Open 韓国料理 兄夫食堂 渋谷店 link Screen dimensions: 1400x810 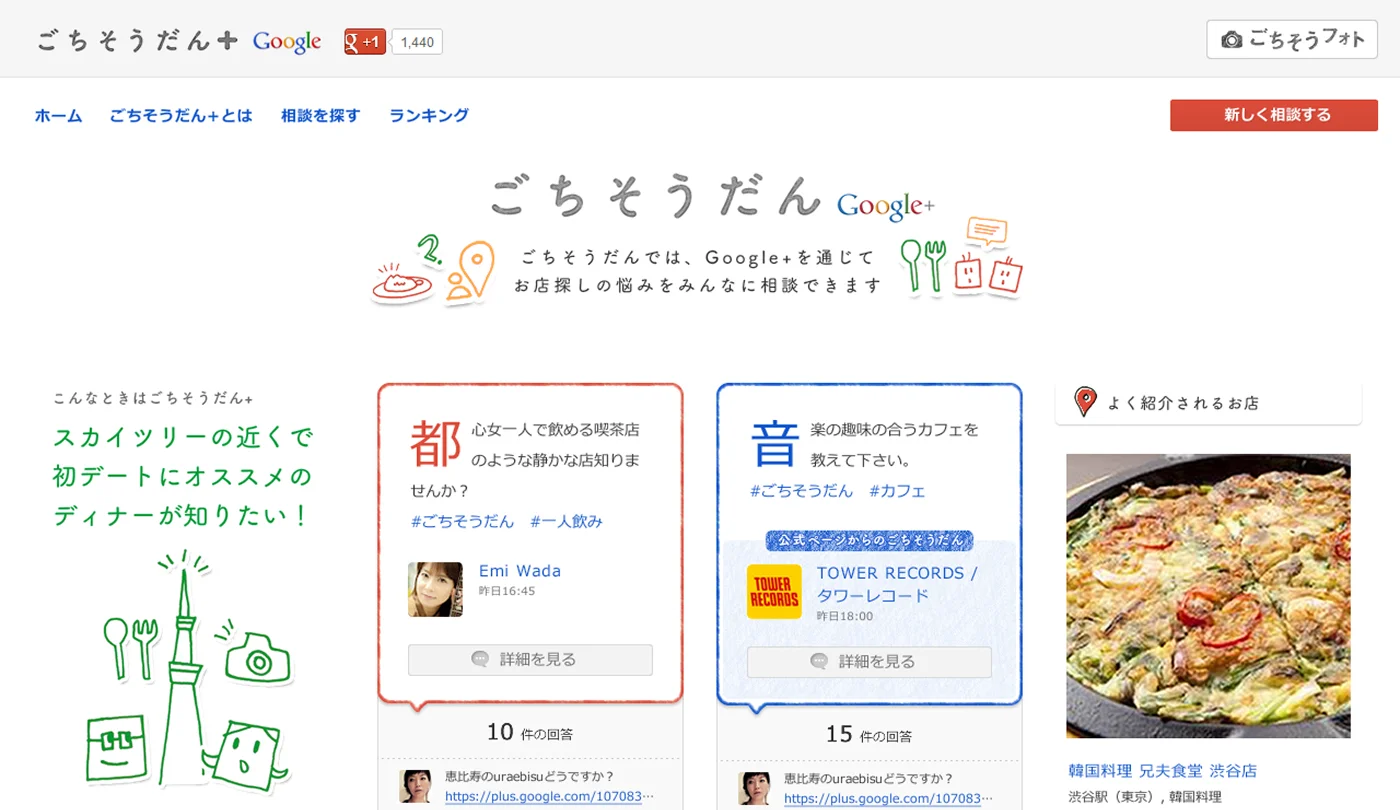1162,771
